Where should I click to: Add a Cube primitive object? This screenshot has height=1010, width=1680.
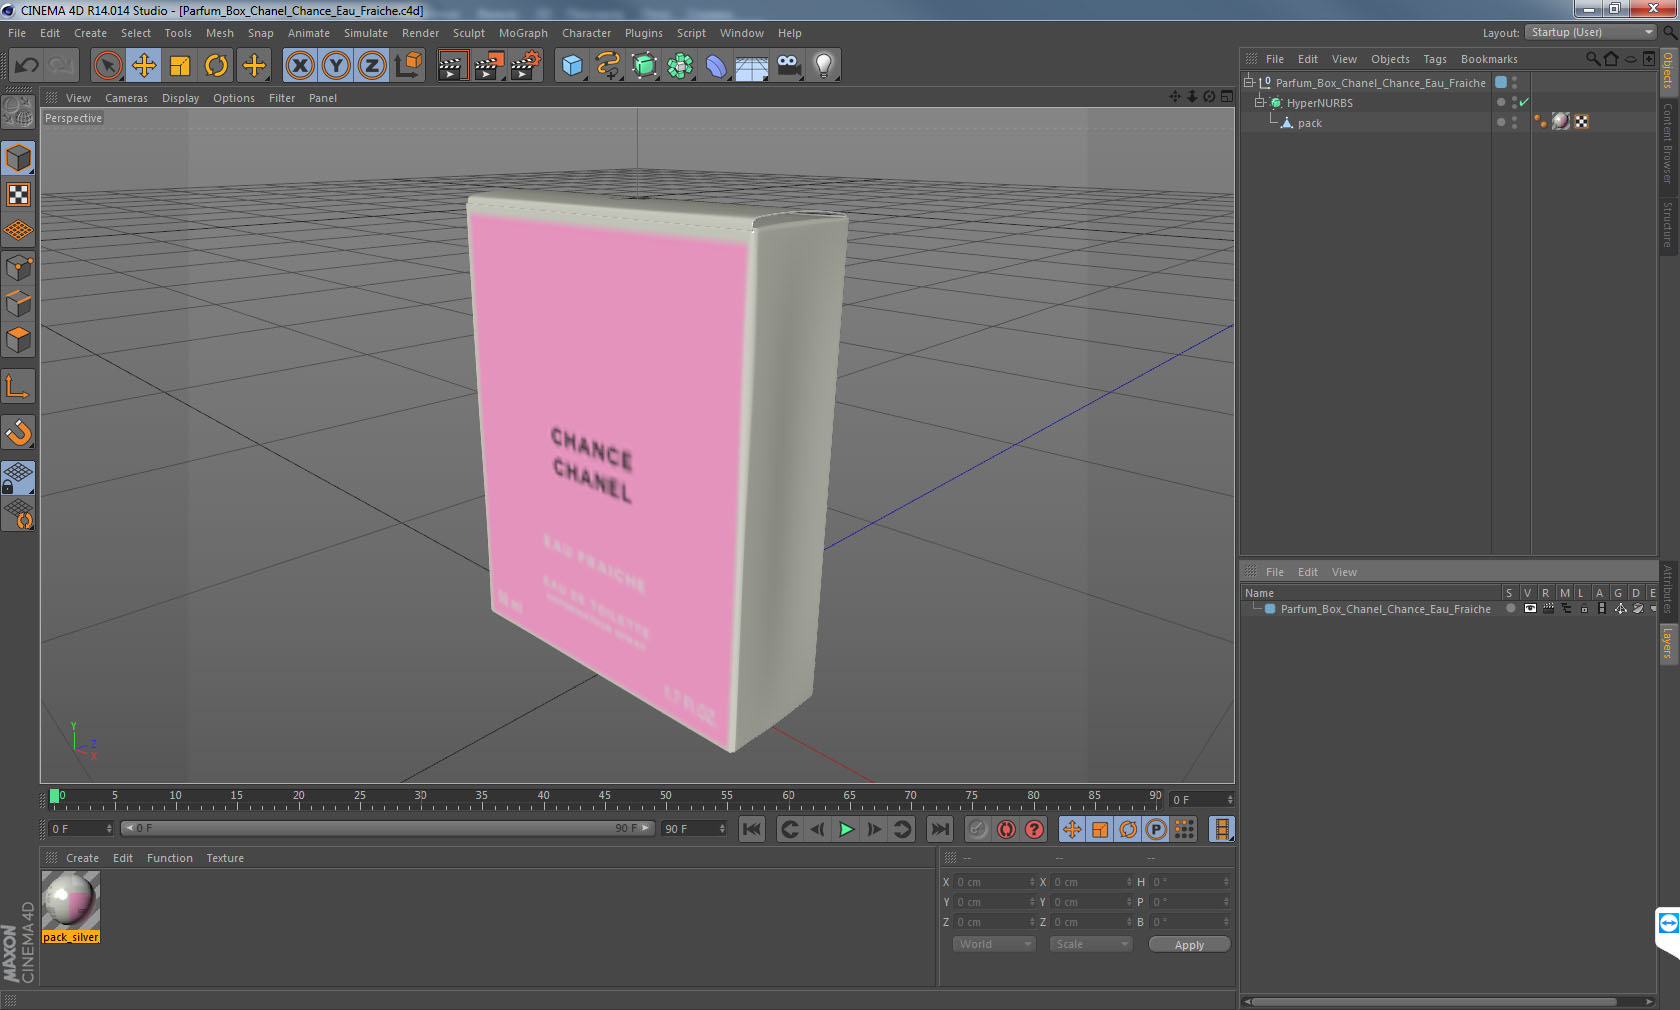click(x=572, y=66)
